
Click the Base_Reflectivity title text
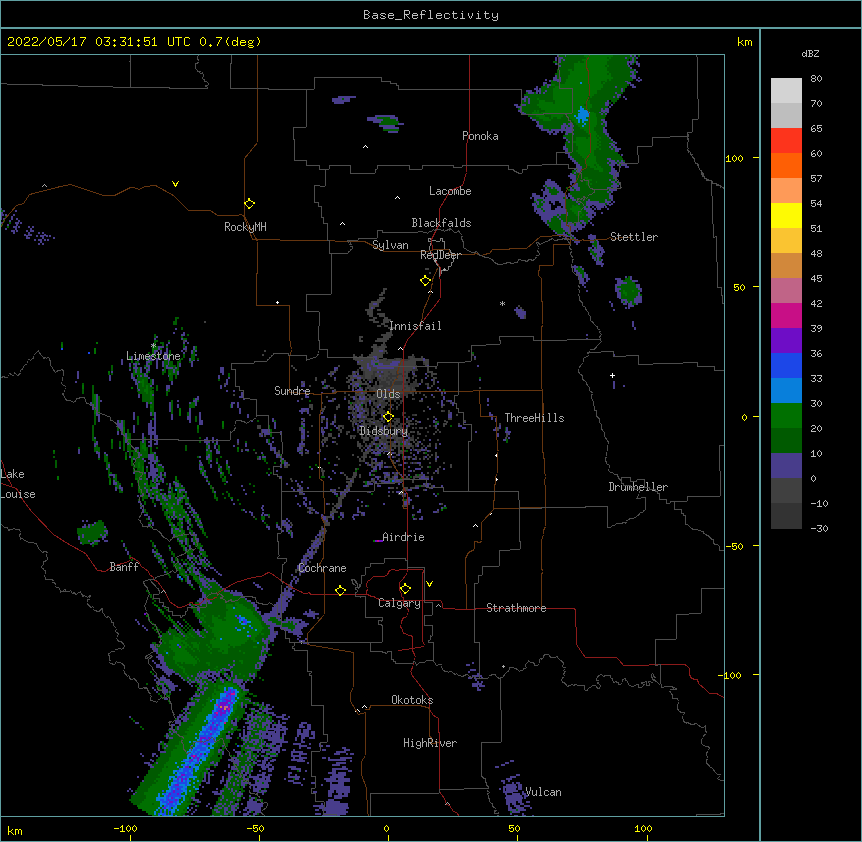[x=431, y=15]
